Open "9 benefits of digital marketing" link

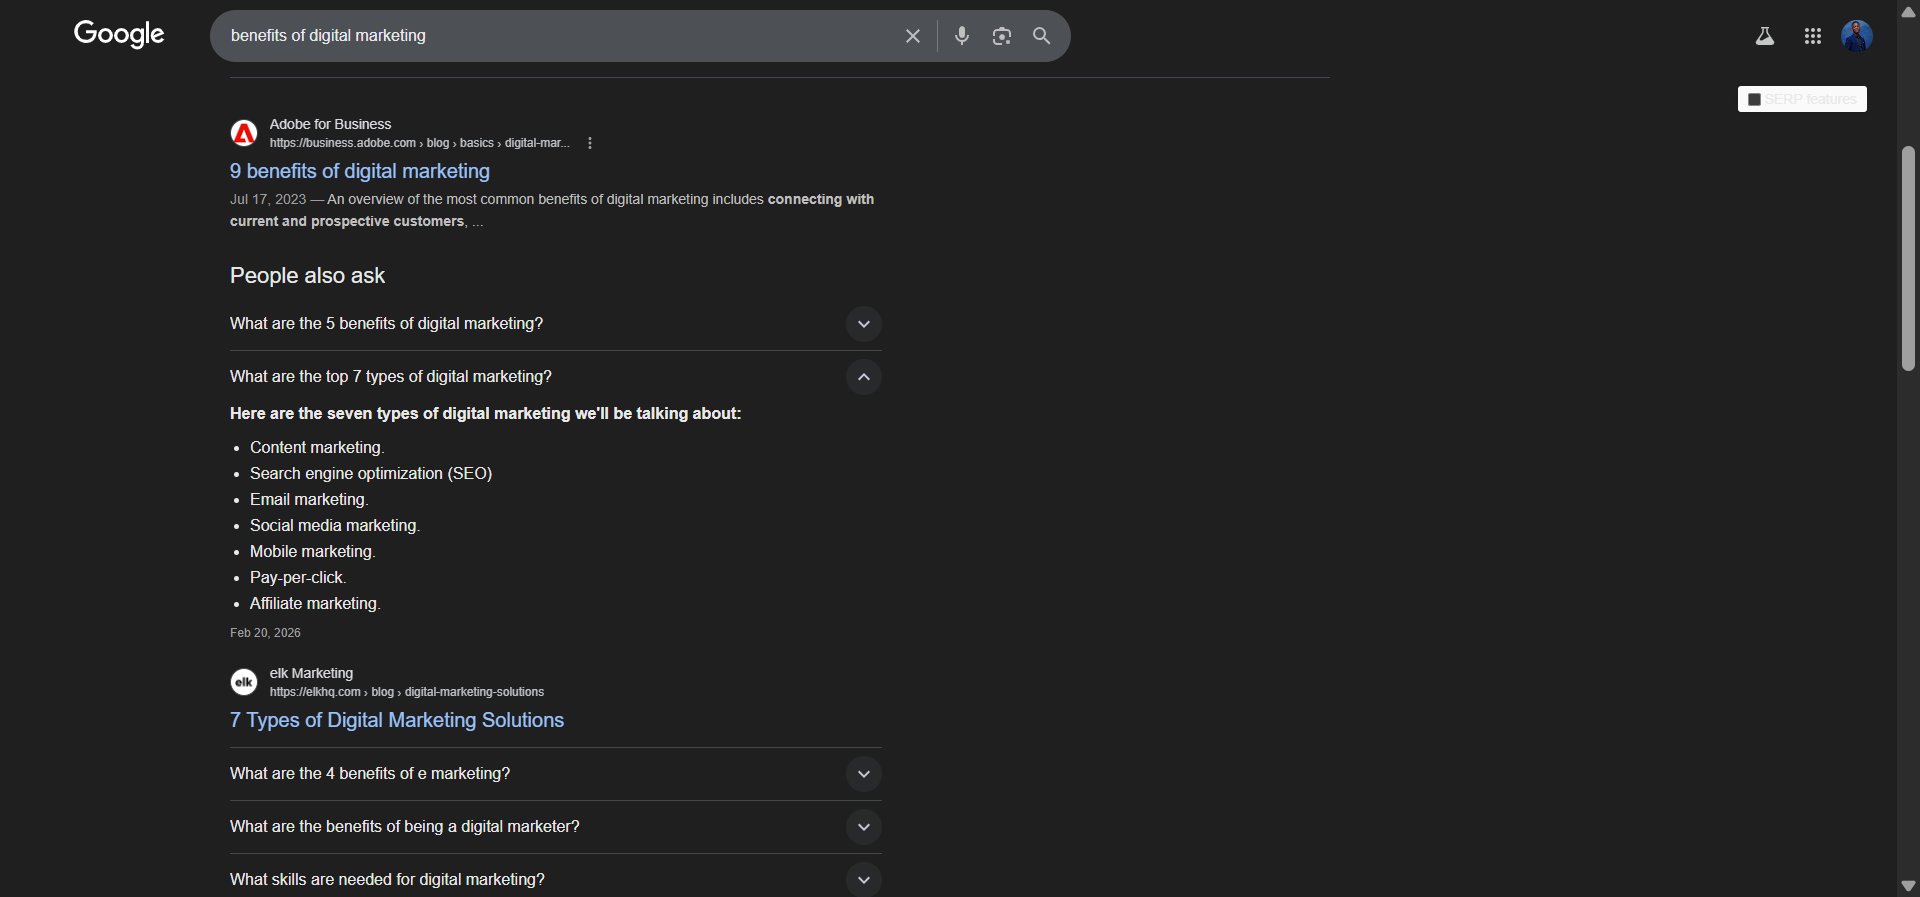tap(360, 171)
